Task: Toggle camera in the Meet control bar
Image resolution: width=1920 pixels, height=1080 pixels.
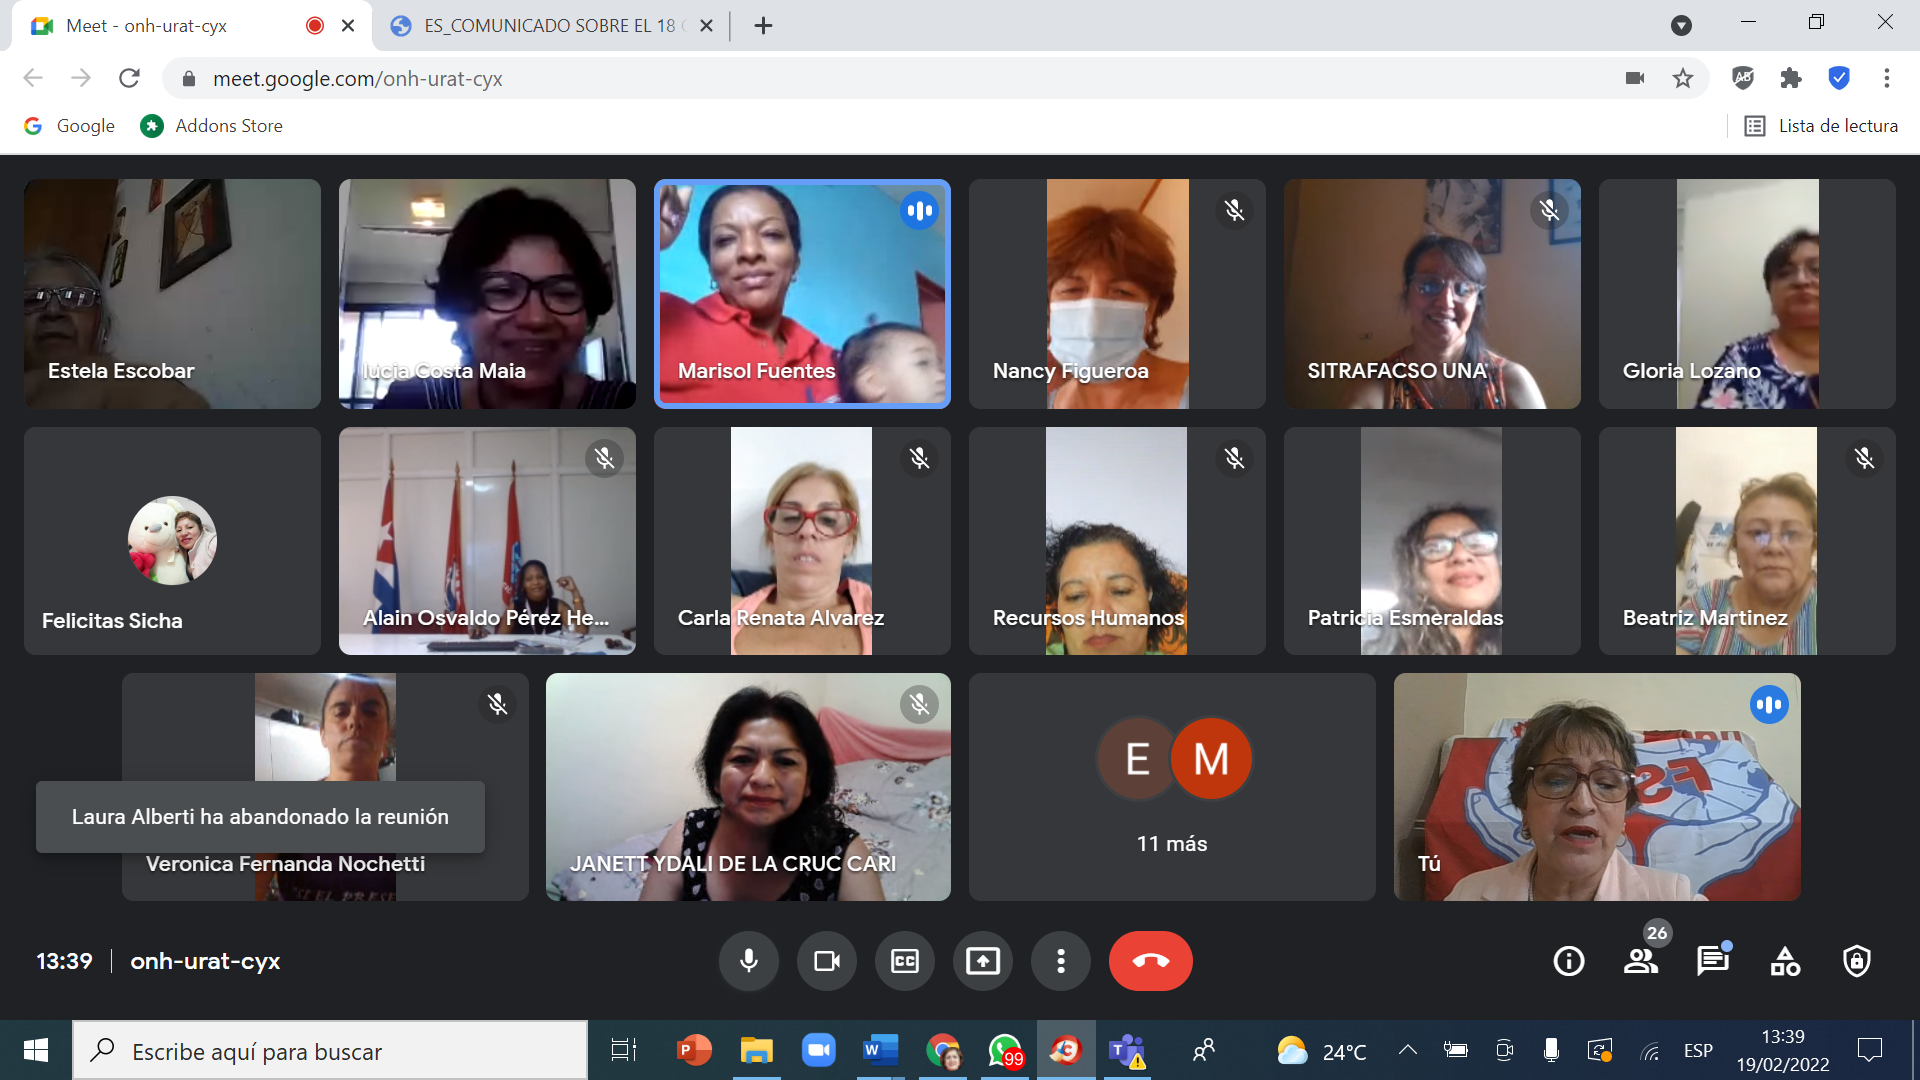Action: click(x=827, y=961)
